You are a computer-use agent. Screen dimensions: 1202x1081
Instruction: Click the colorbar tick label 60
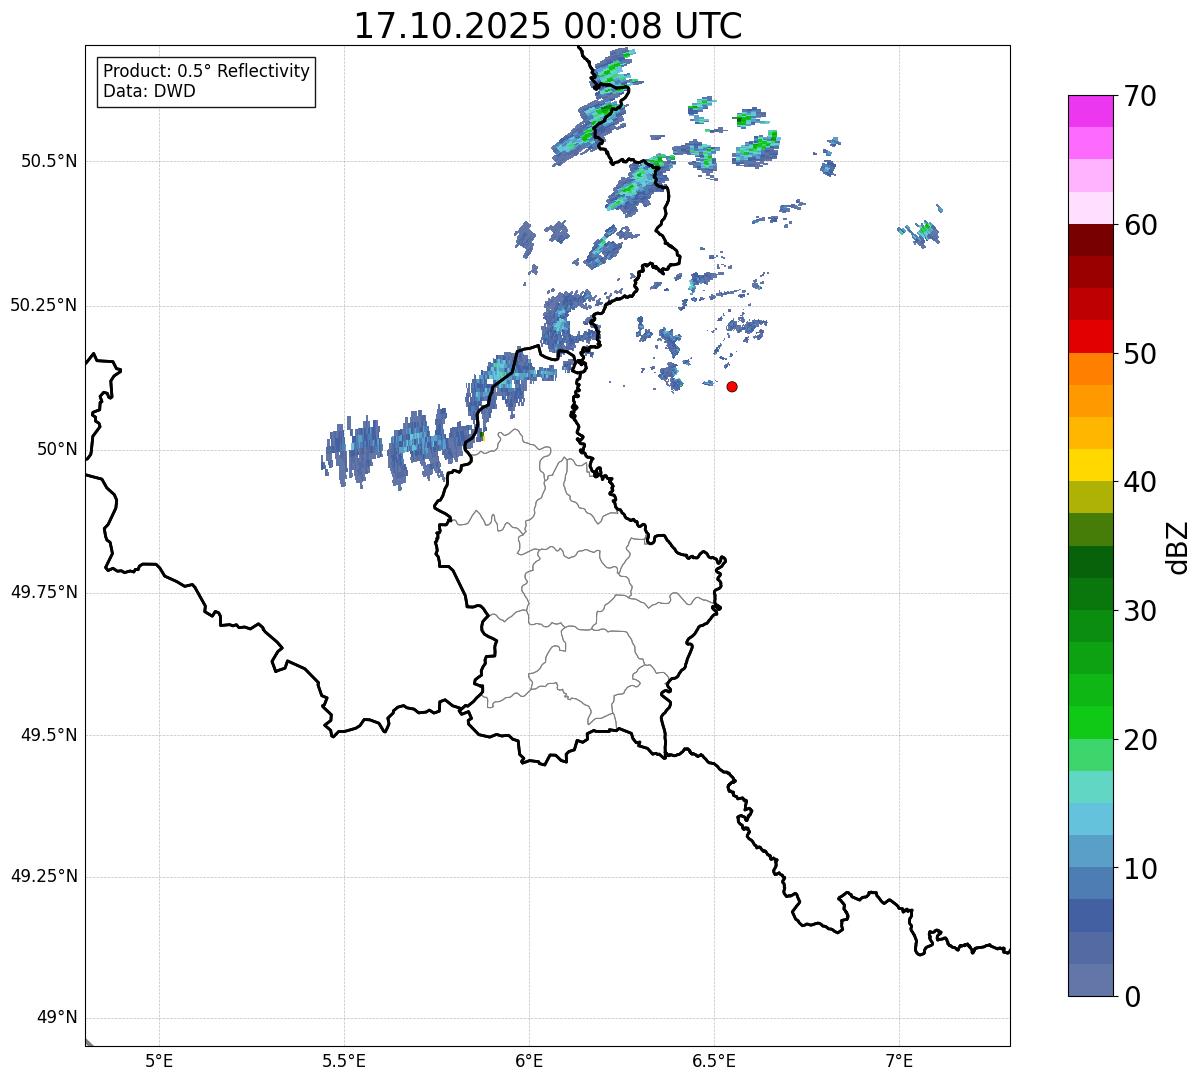(1141, 226)
